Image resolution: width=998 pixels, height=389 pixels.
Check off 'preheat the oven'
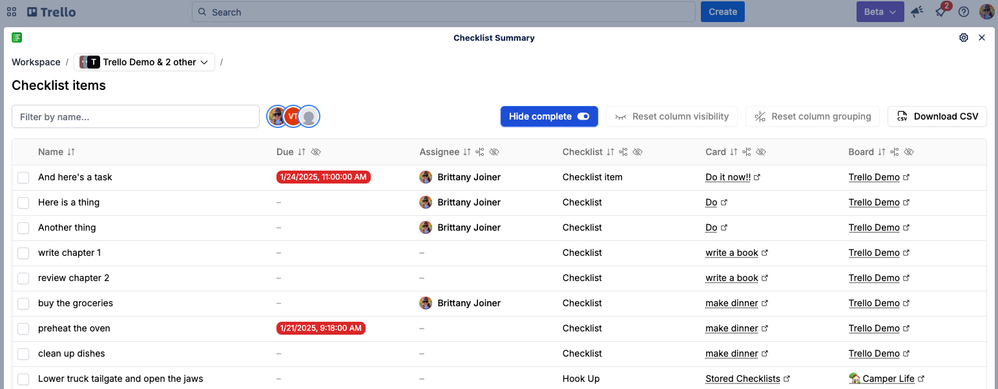[x=23, y=329]
